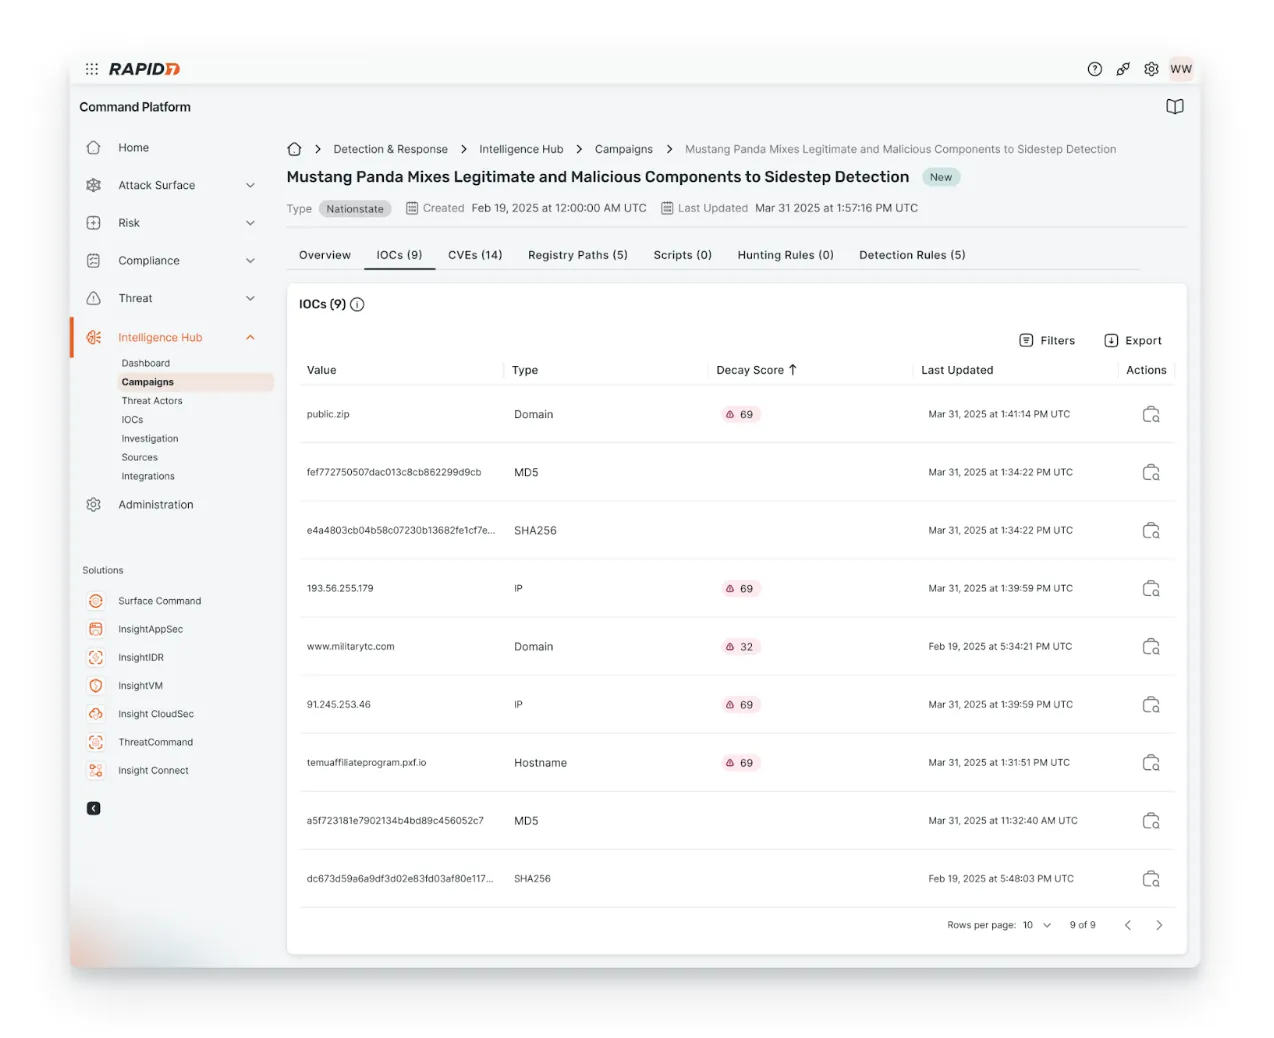The width and height of the screenshot is (1274, 1038).
Task: Open platform settings via the gear icon
Action: point(1150,69)
